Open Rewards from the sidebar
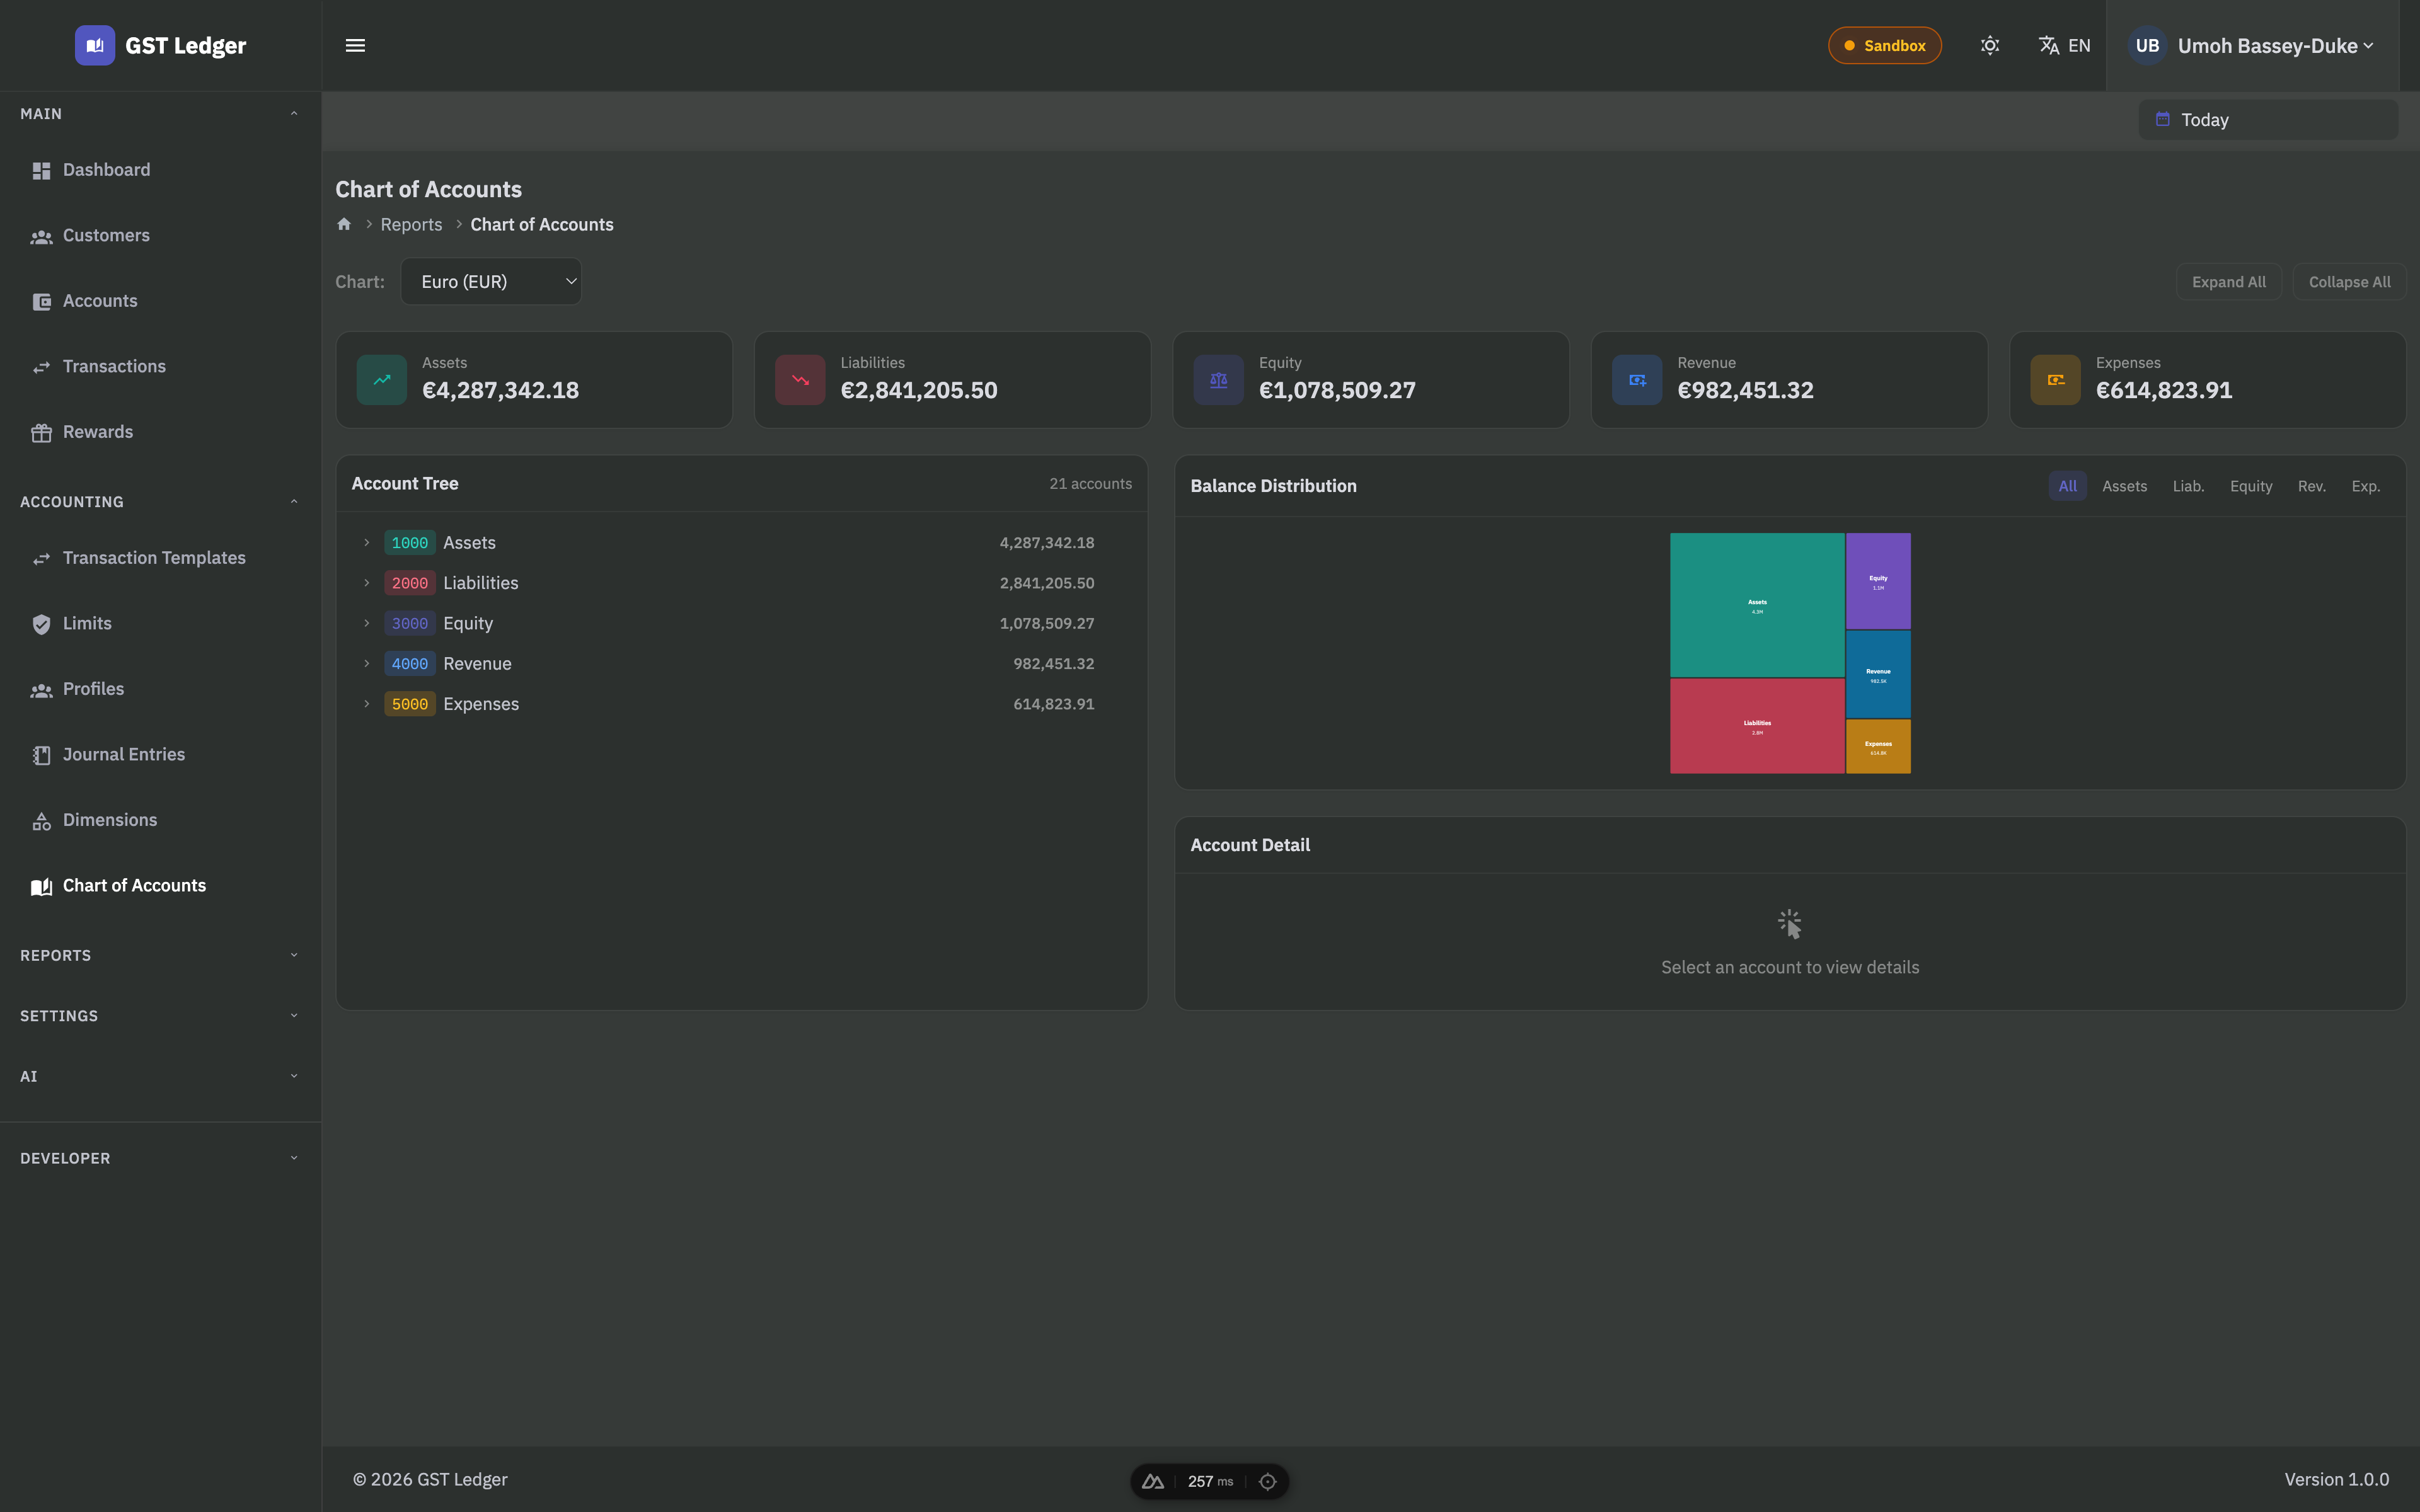 (97, 432)
